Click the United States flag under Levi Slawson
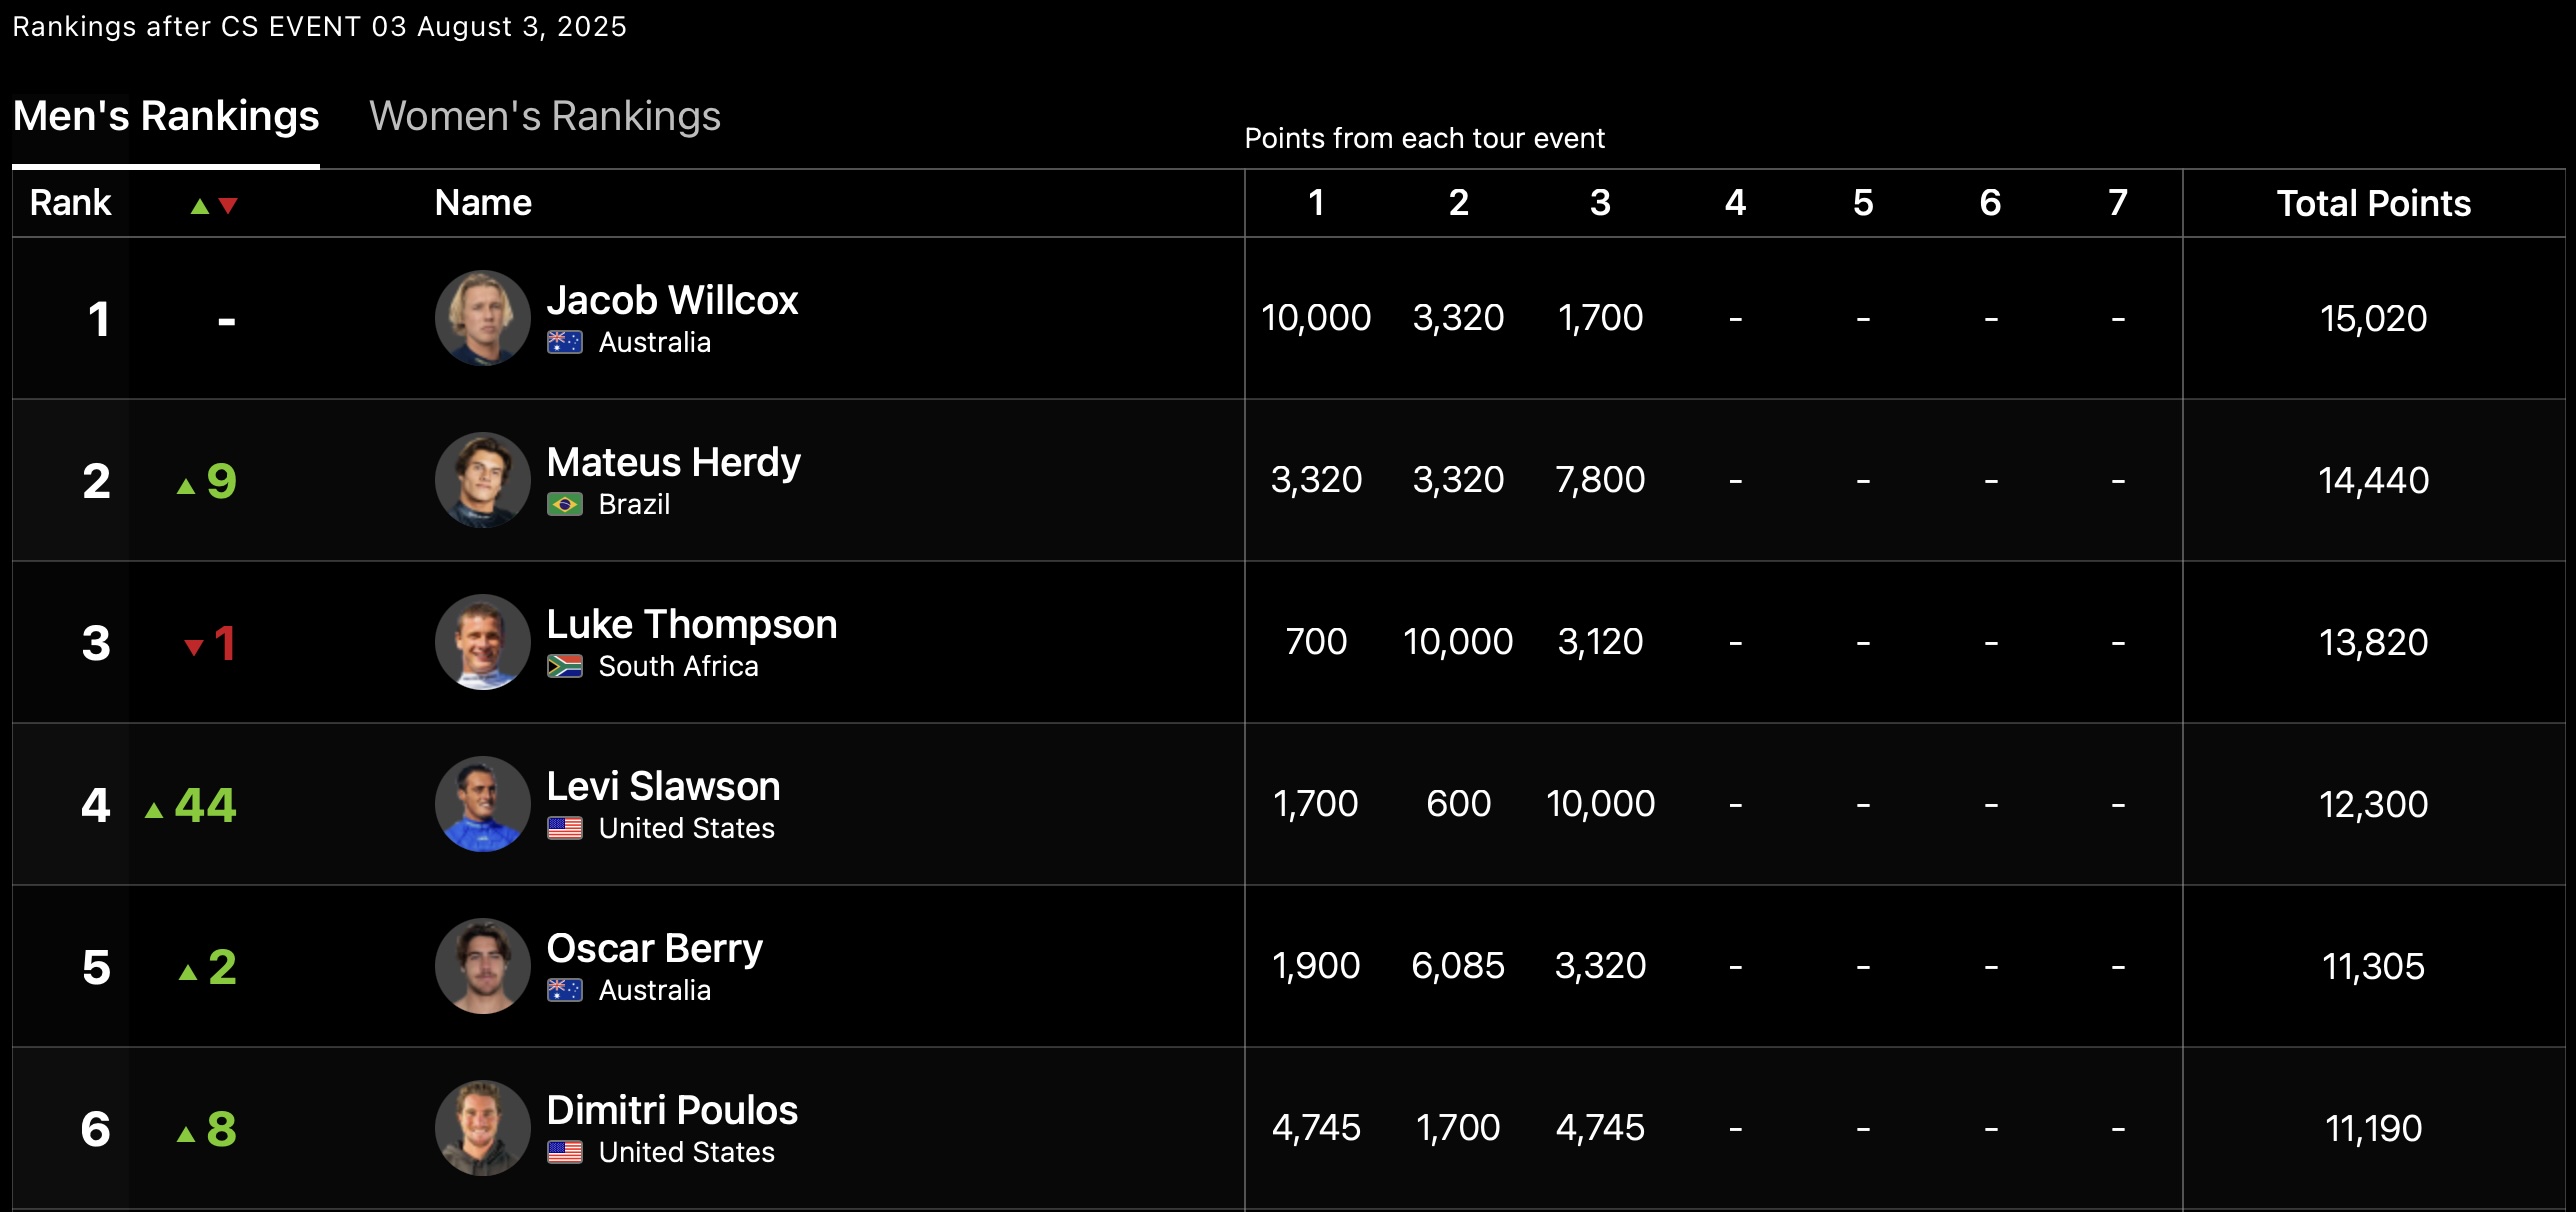 pos(565,829)
